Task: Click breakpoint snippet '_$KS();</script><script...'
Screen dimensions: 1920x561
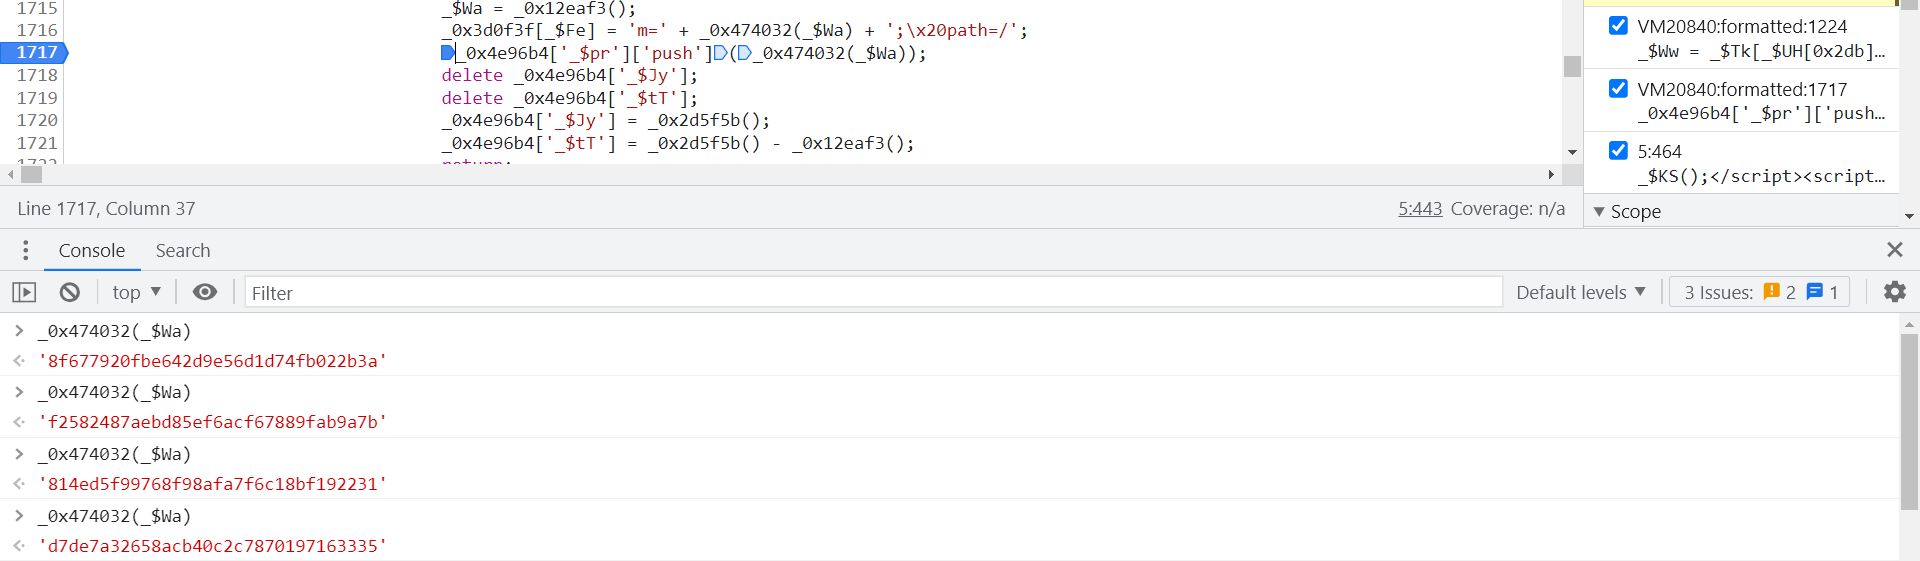Action: click(1762, 176)
